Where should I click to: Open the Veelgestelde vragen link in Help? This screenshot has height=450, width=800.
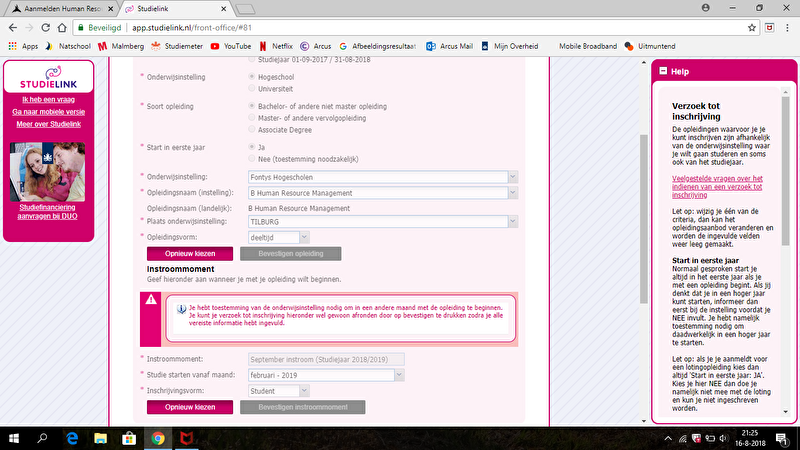(x=716, y=187)
